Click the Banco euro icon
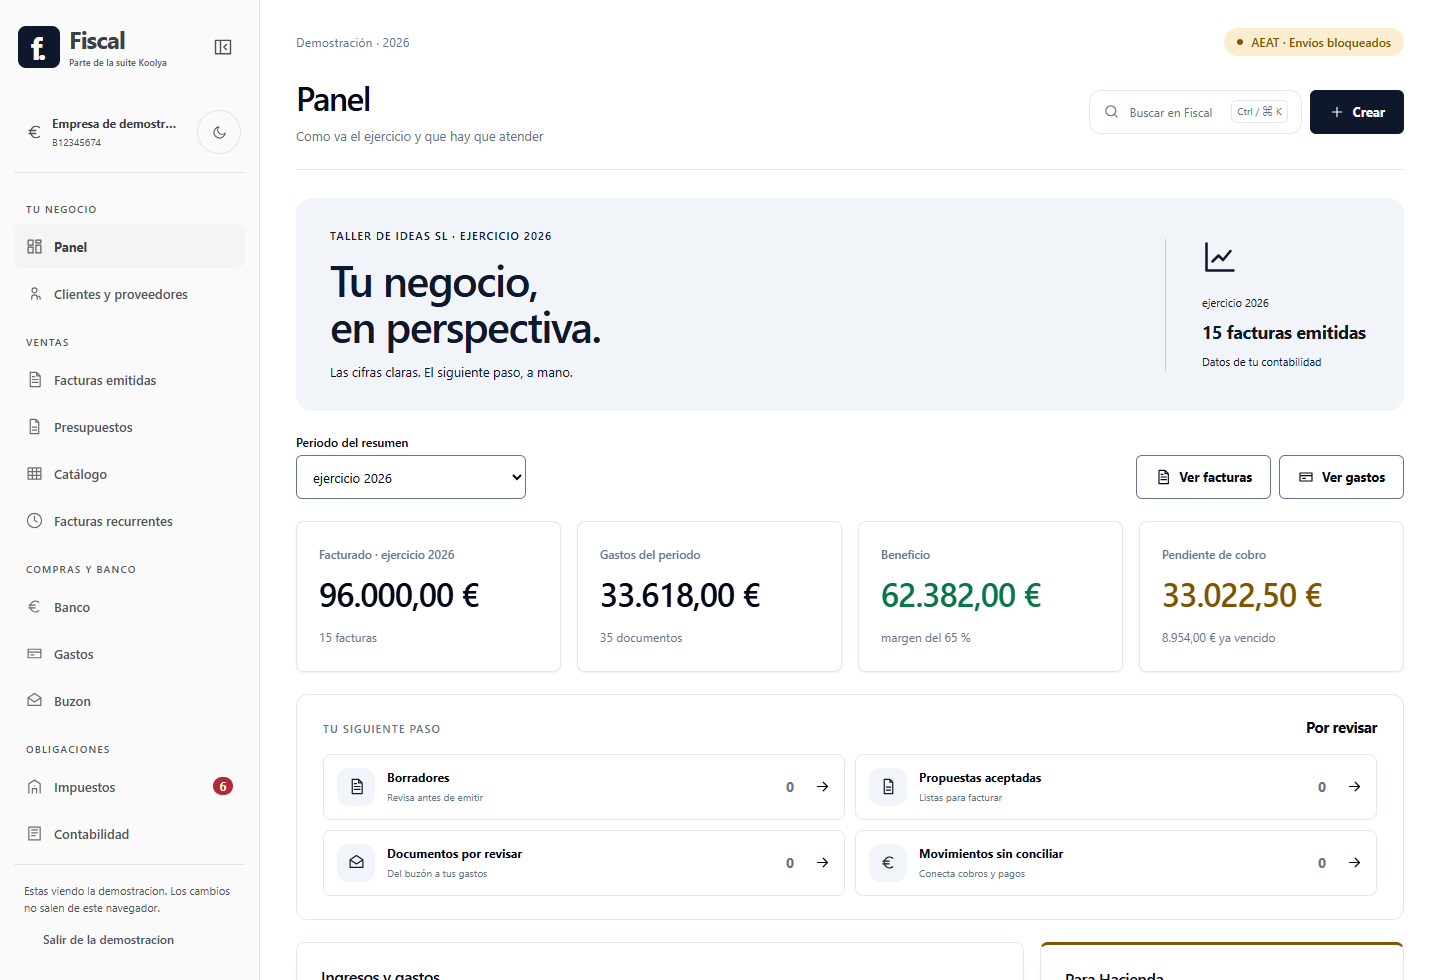 click(35, 607)
